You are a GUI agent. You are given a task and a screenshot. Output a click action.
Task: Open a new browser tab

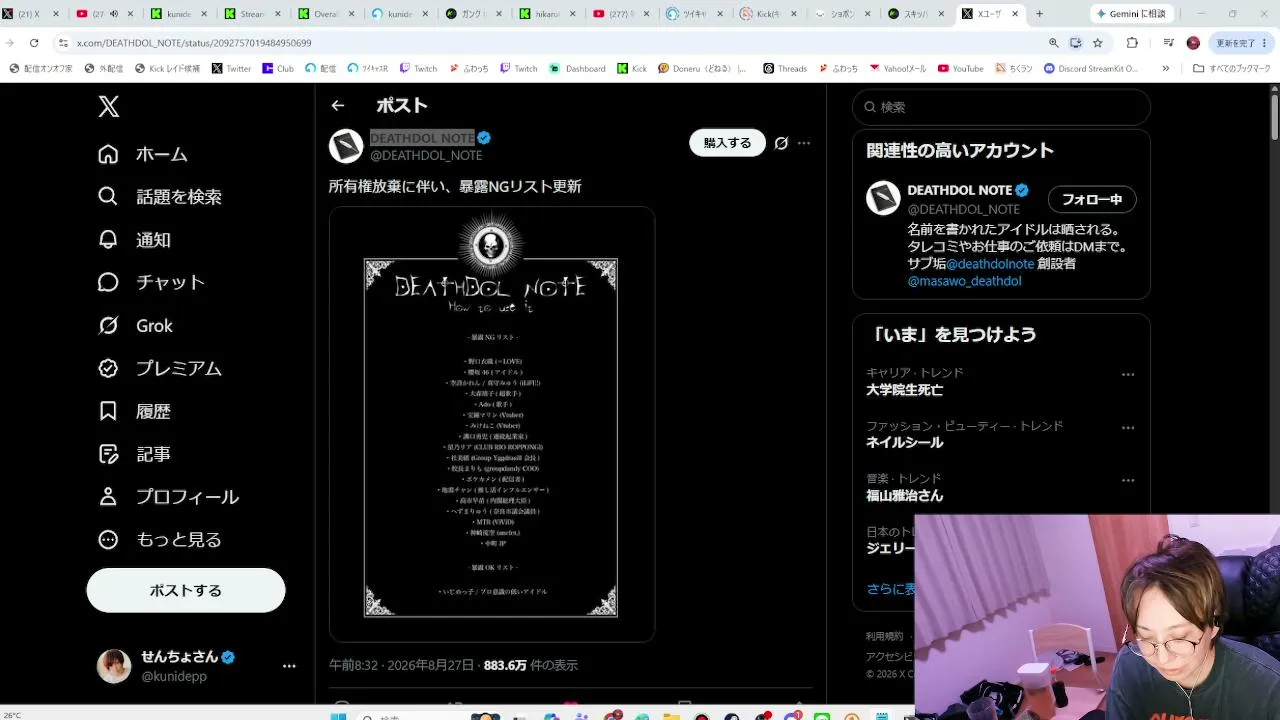[x=1039, y=14]
